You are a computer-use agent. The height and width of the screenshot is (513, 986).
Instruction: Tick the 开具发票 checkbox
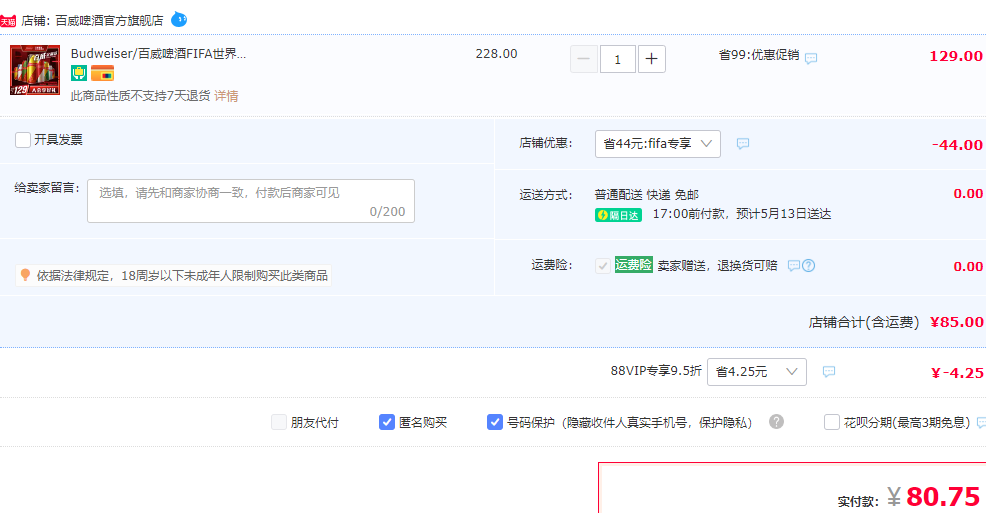click(x=23, y=140)
